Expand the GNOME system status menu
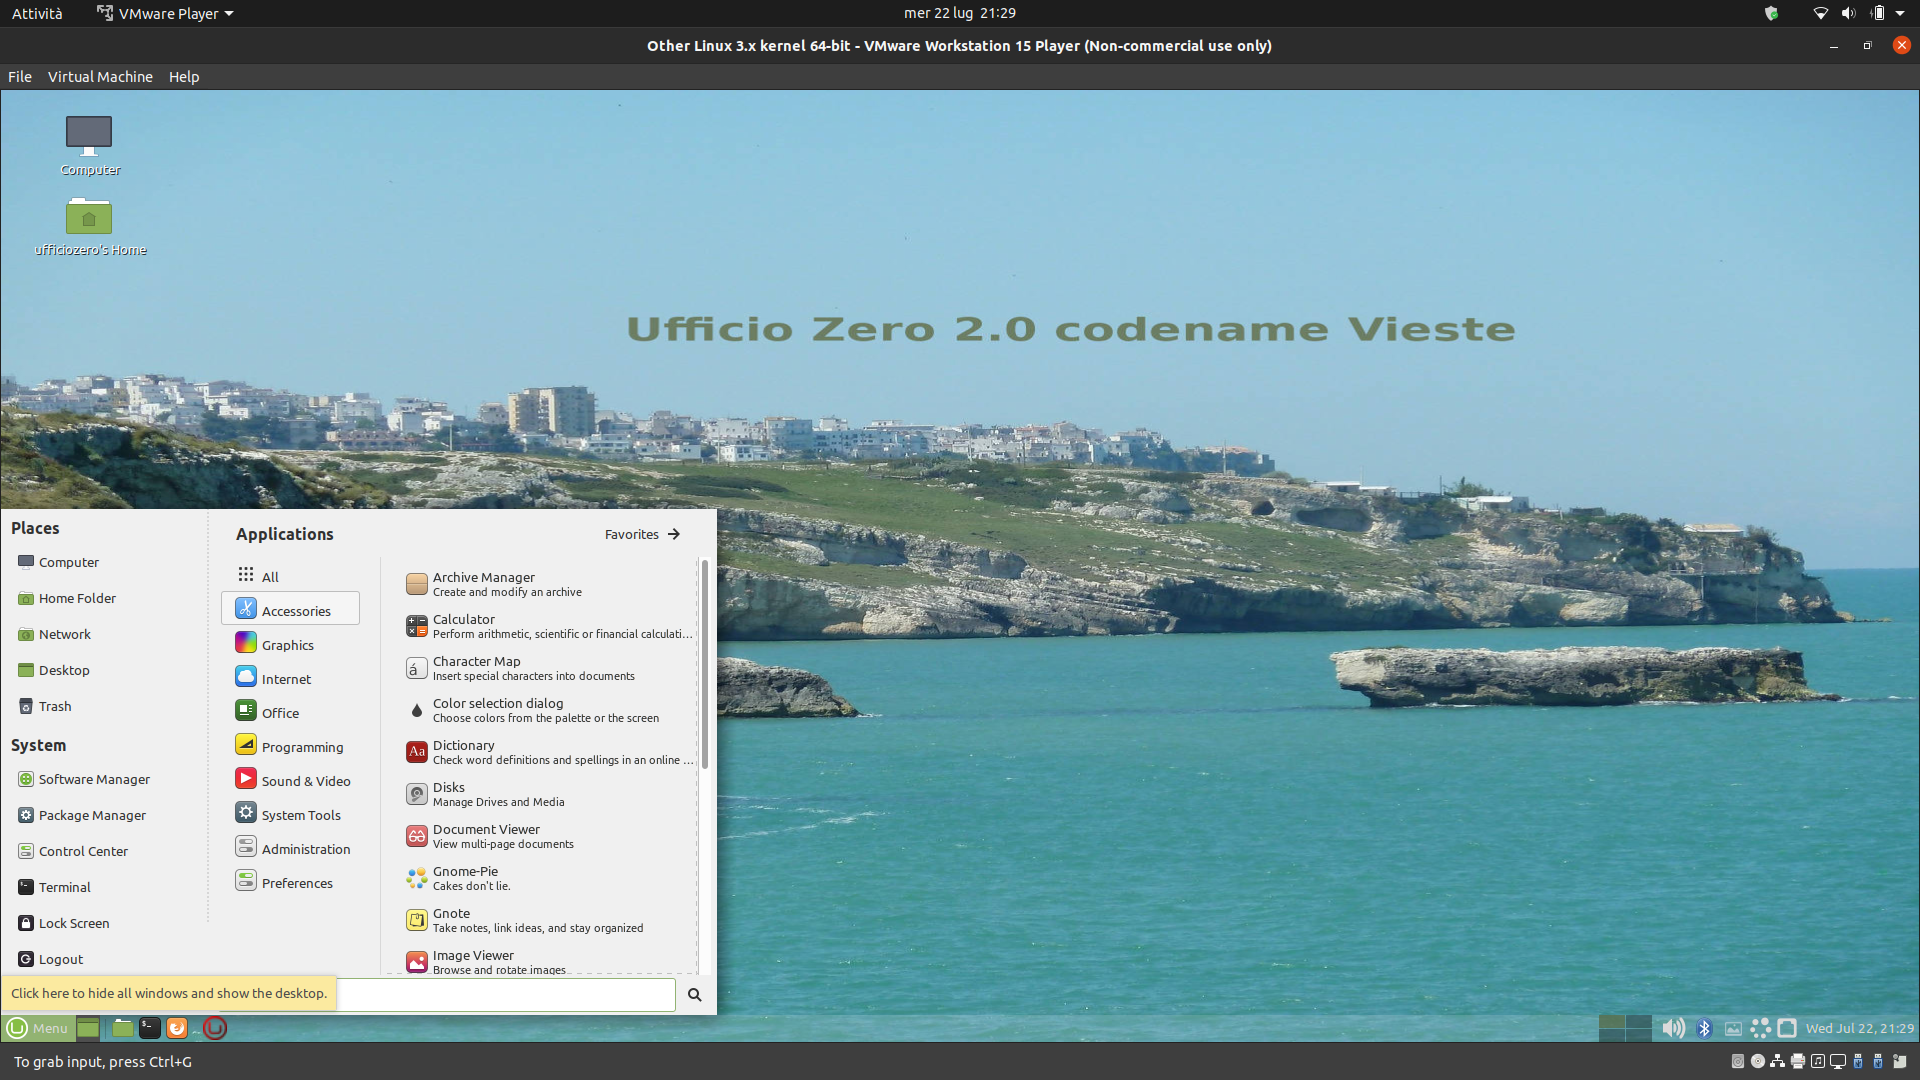 pyautogui.click(x=1899, y=13)
